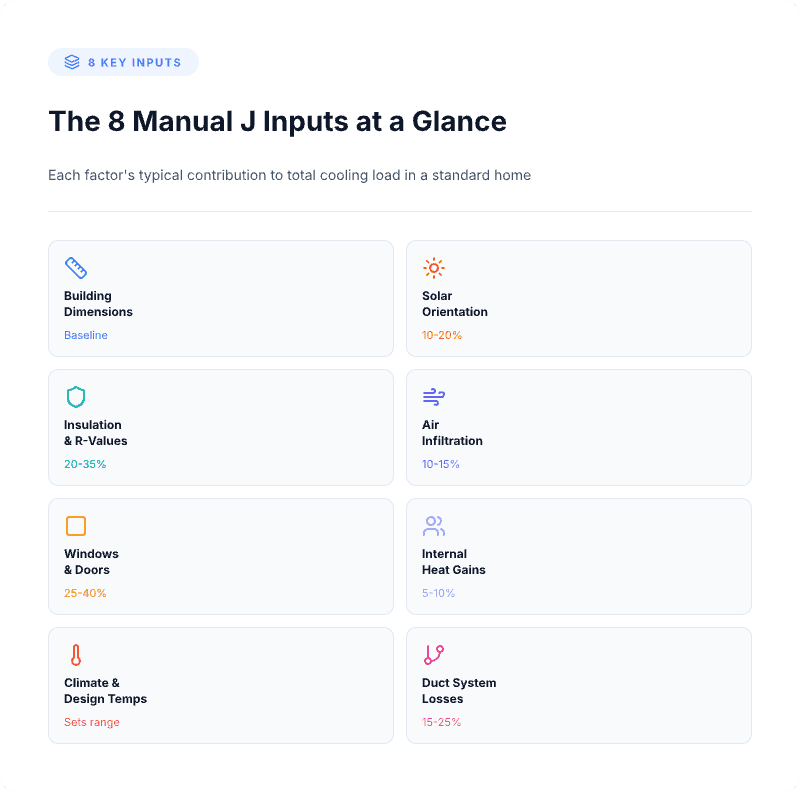This screenshot has height=792, width=800.
Task: Click the Building Dimensions card title
Action: pos(98,304)
